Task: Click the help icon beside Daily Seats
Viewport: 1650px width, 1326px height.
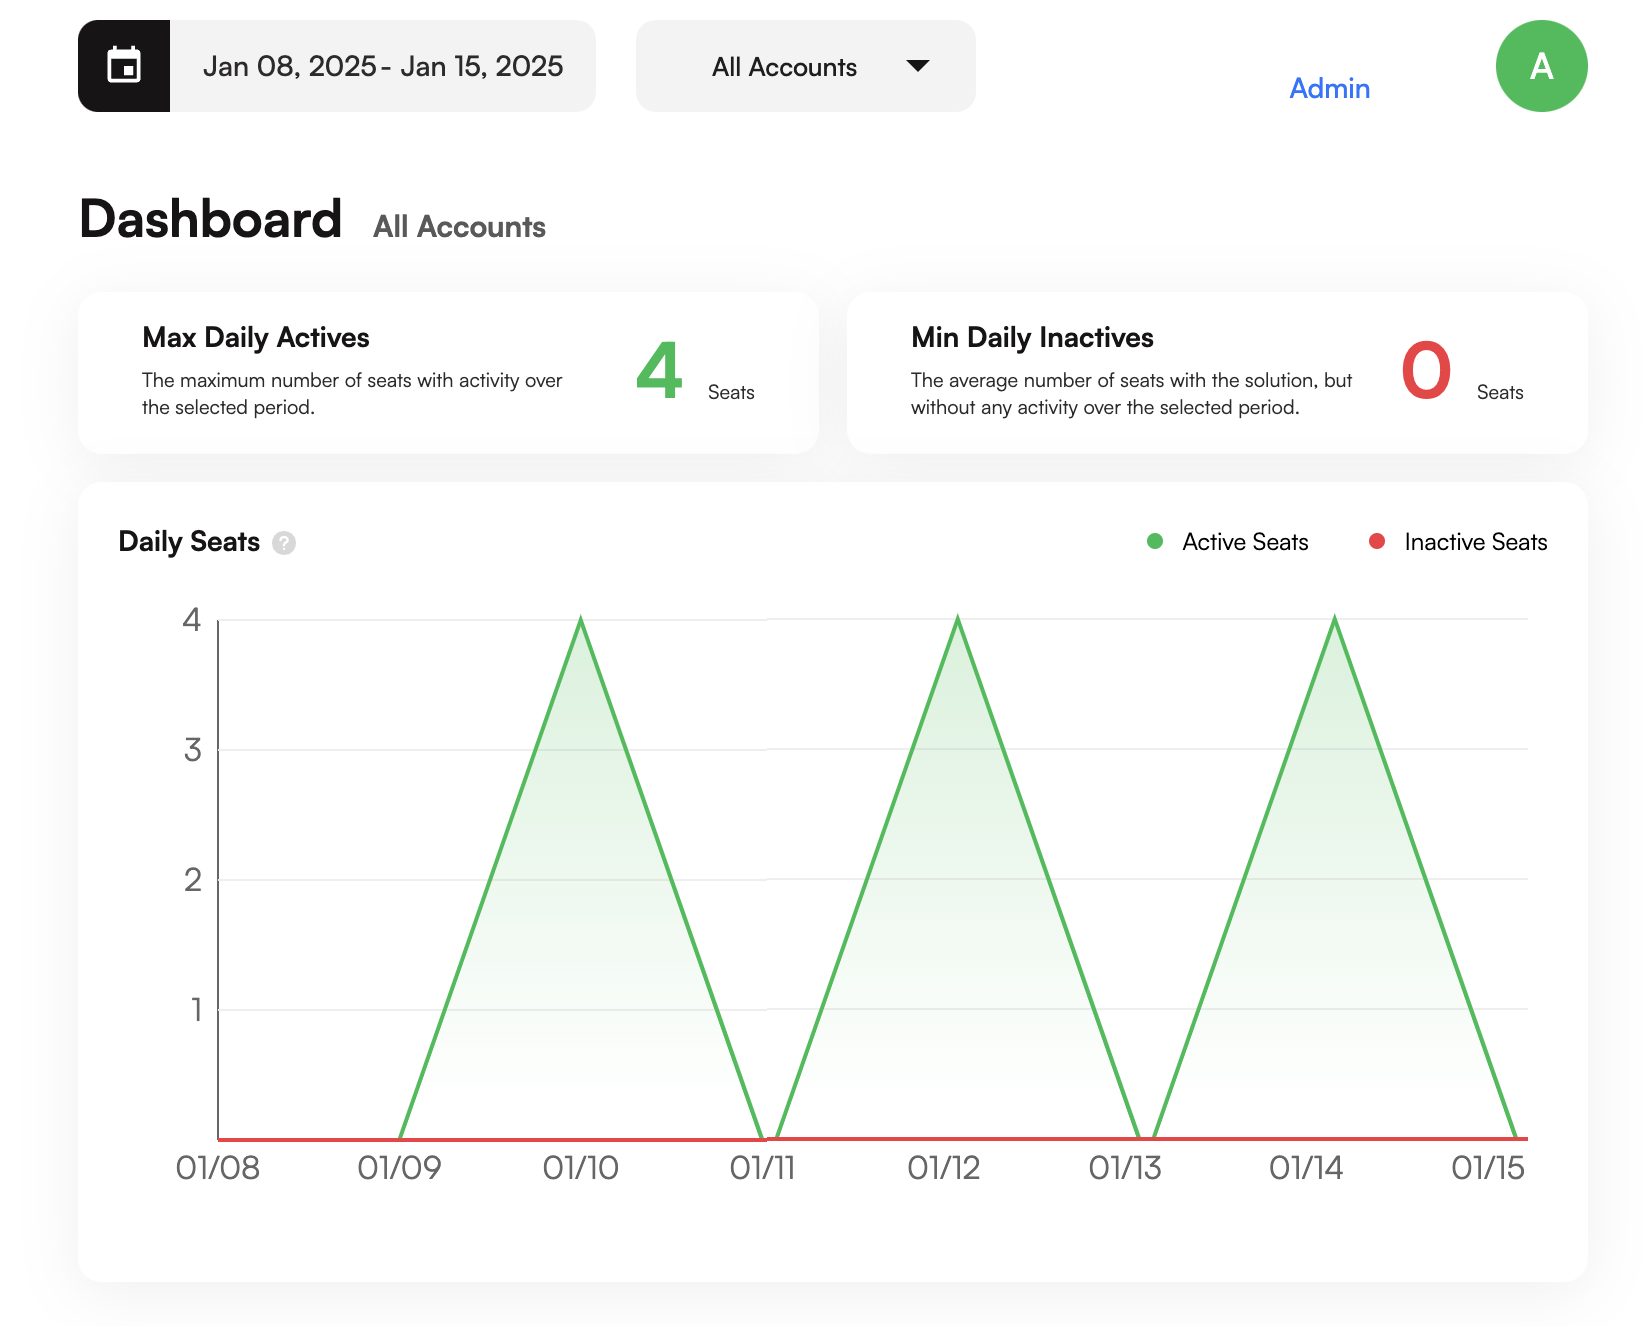Action: (x=285, y=543)
